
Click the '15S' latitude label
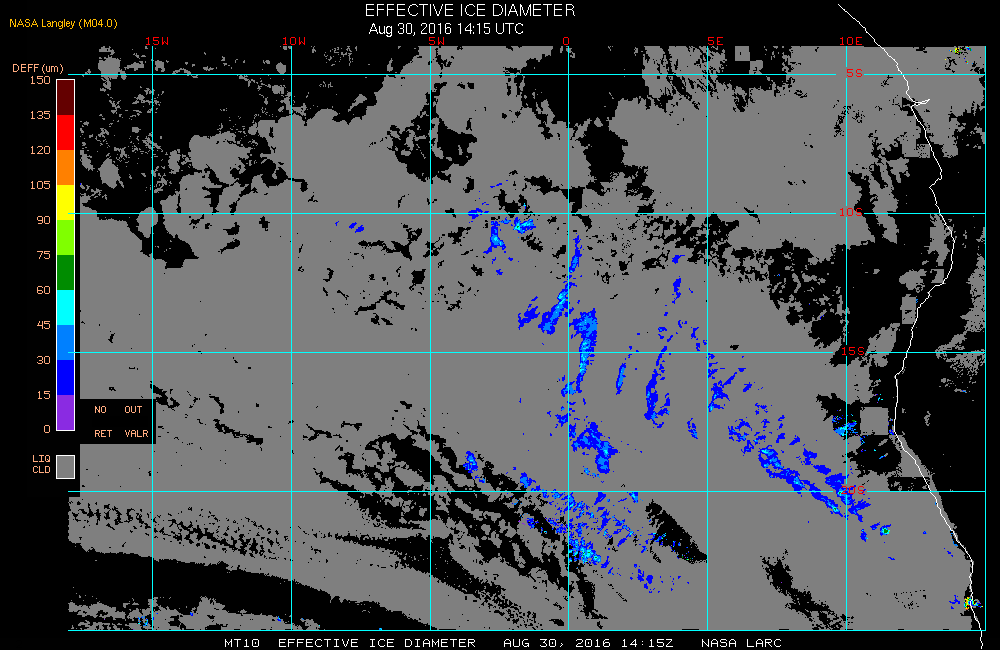coord(853,351)
